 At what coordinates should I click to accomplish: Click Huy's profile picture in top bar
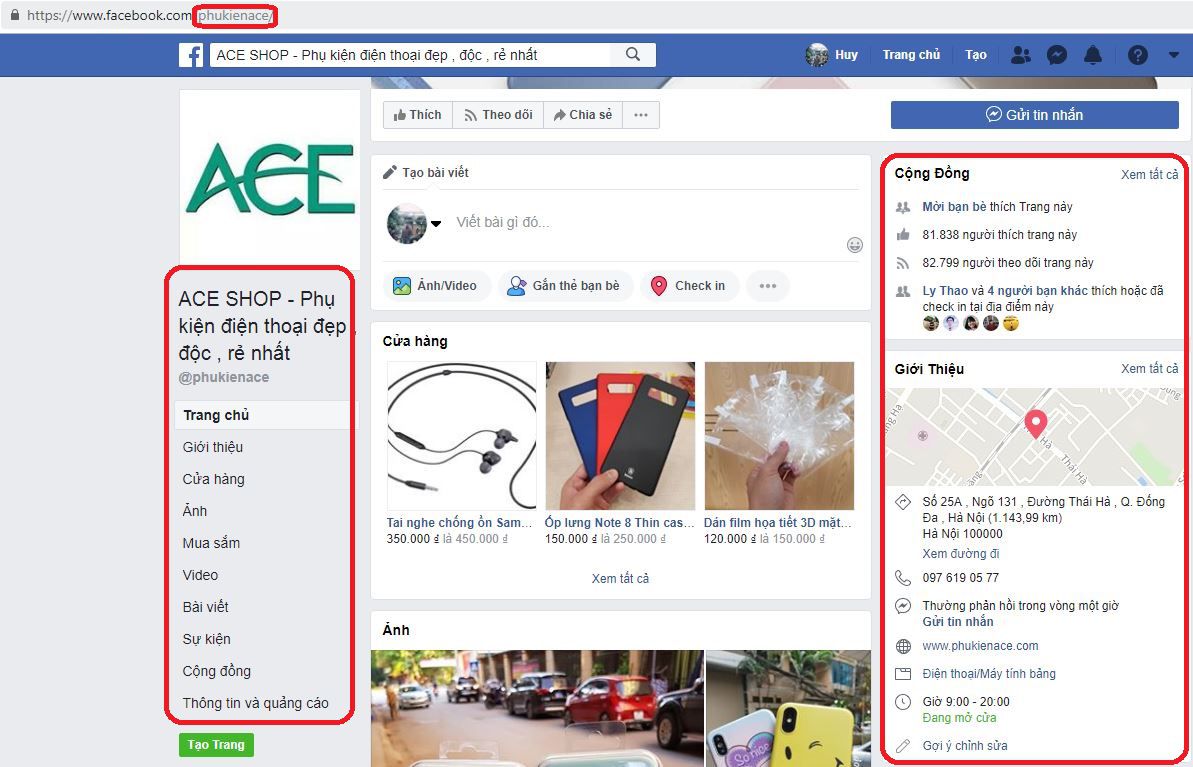click(816, 55)
